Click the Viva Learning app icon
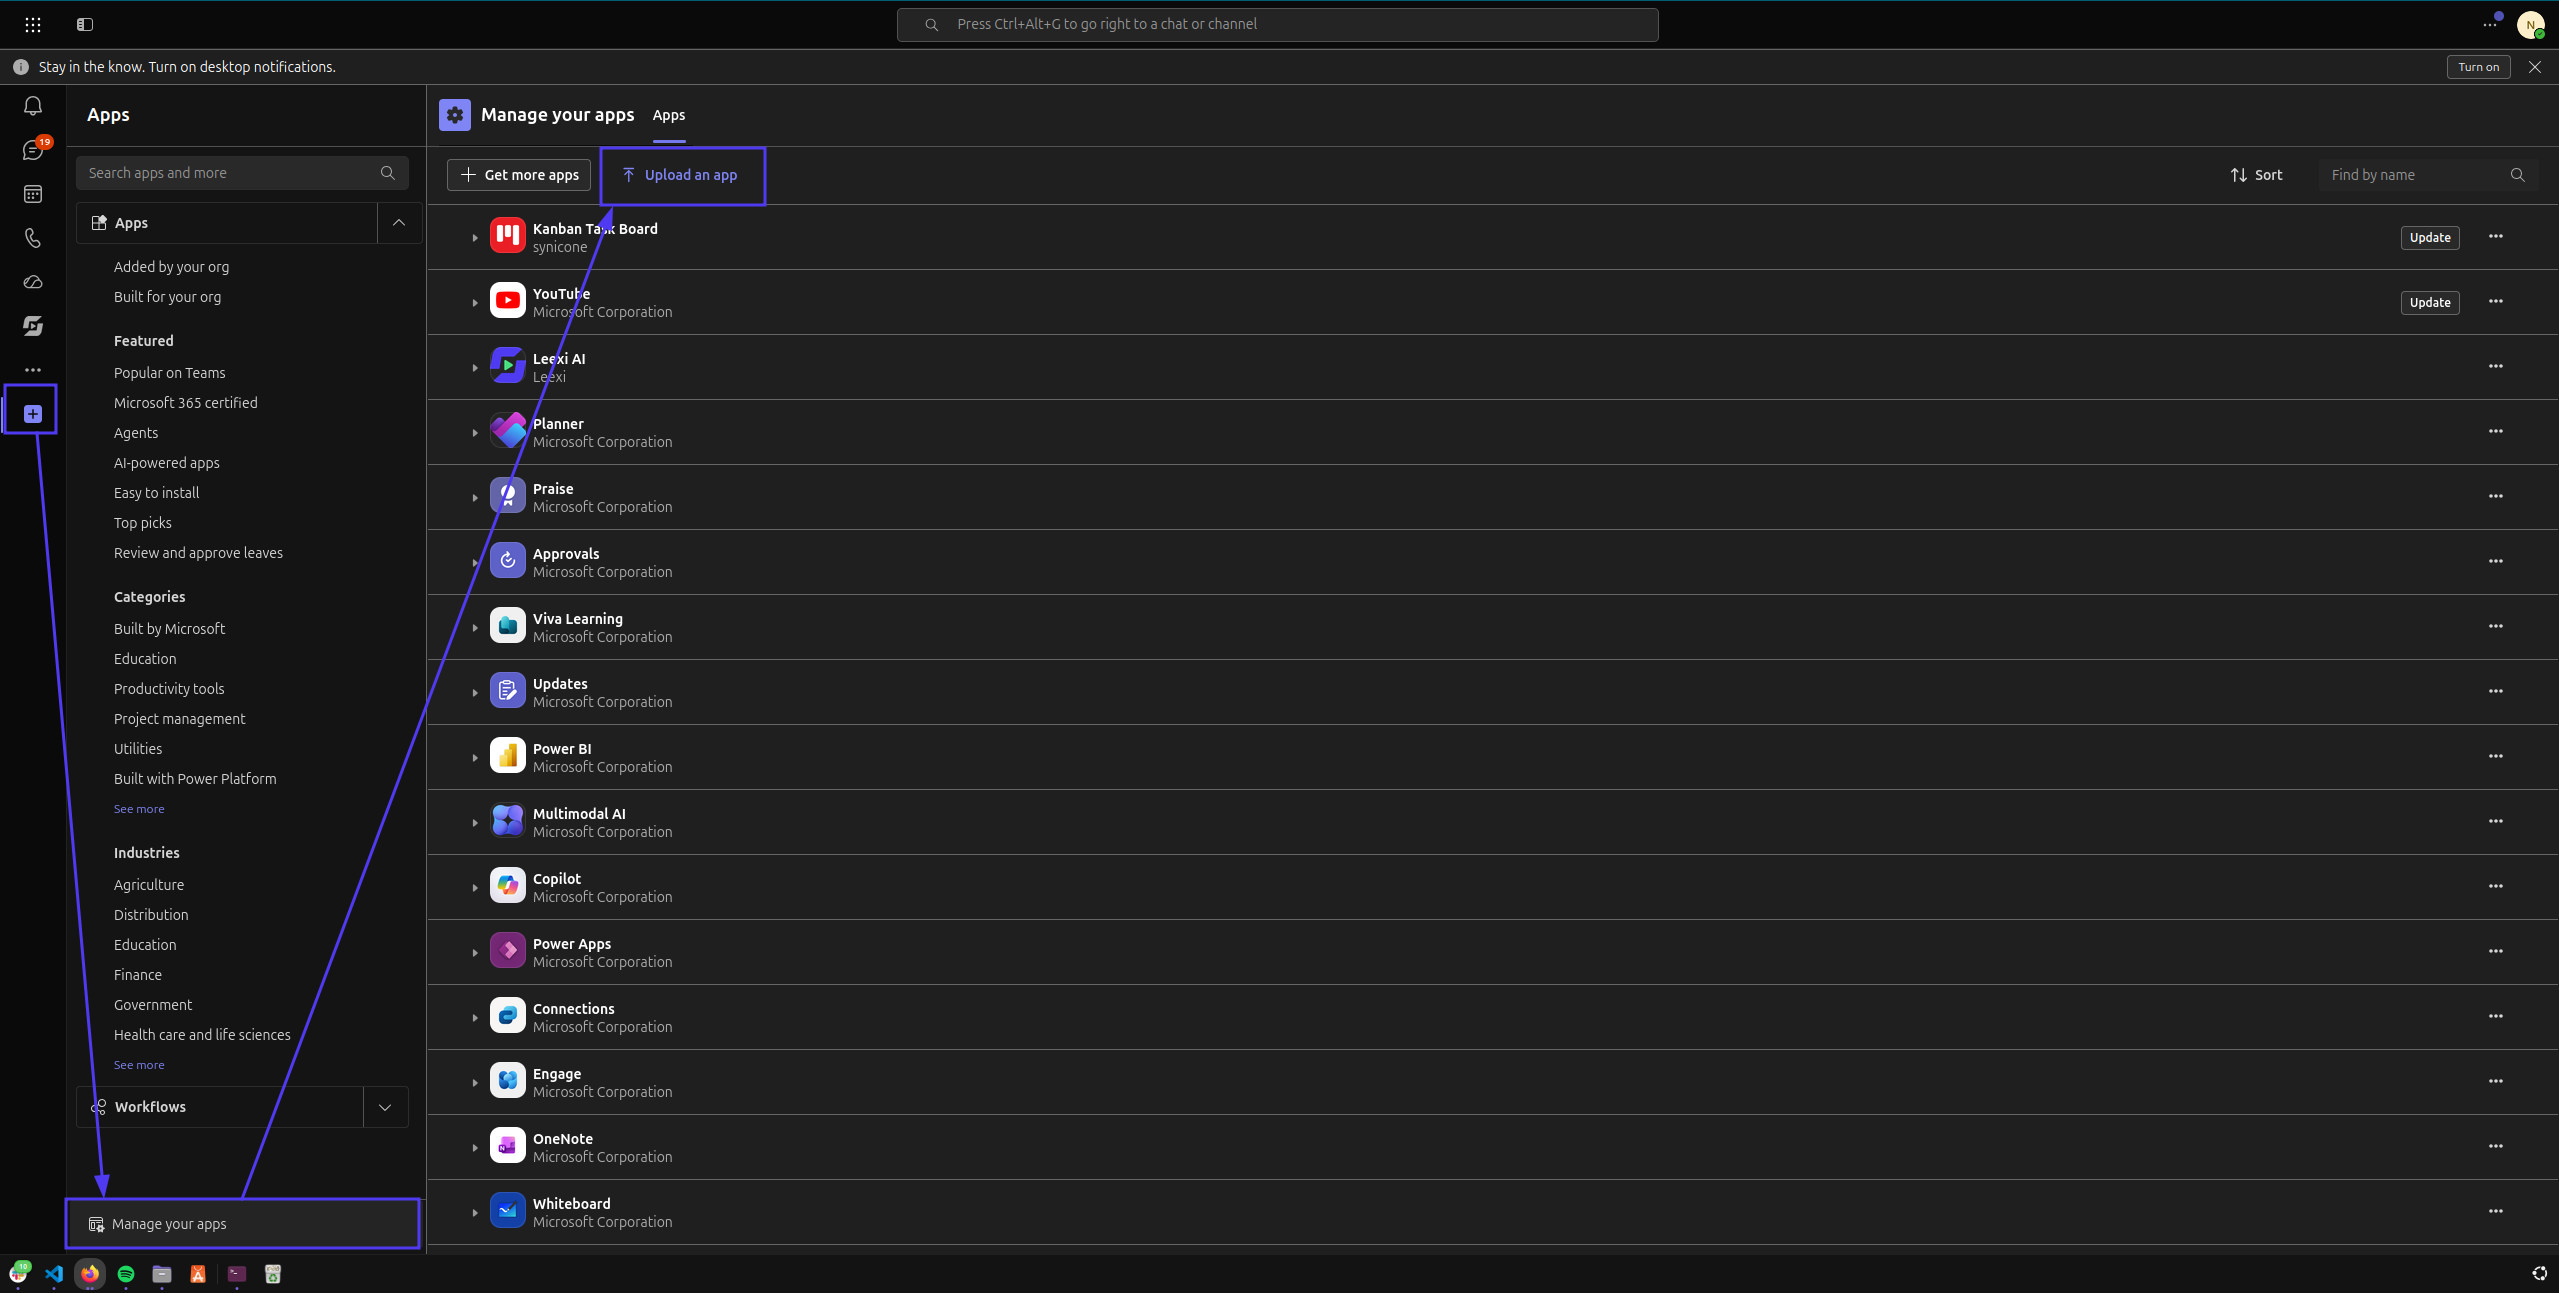This screenshot has height=1293, width=2559. (x=508, y=626)
